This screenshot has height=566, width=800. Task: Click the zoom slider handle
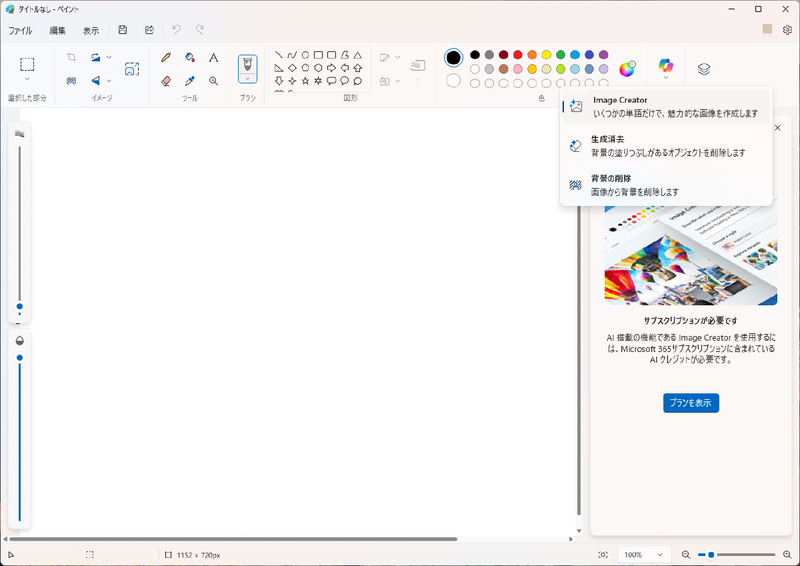click(711, 555)
